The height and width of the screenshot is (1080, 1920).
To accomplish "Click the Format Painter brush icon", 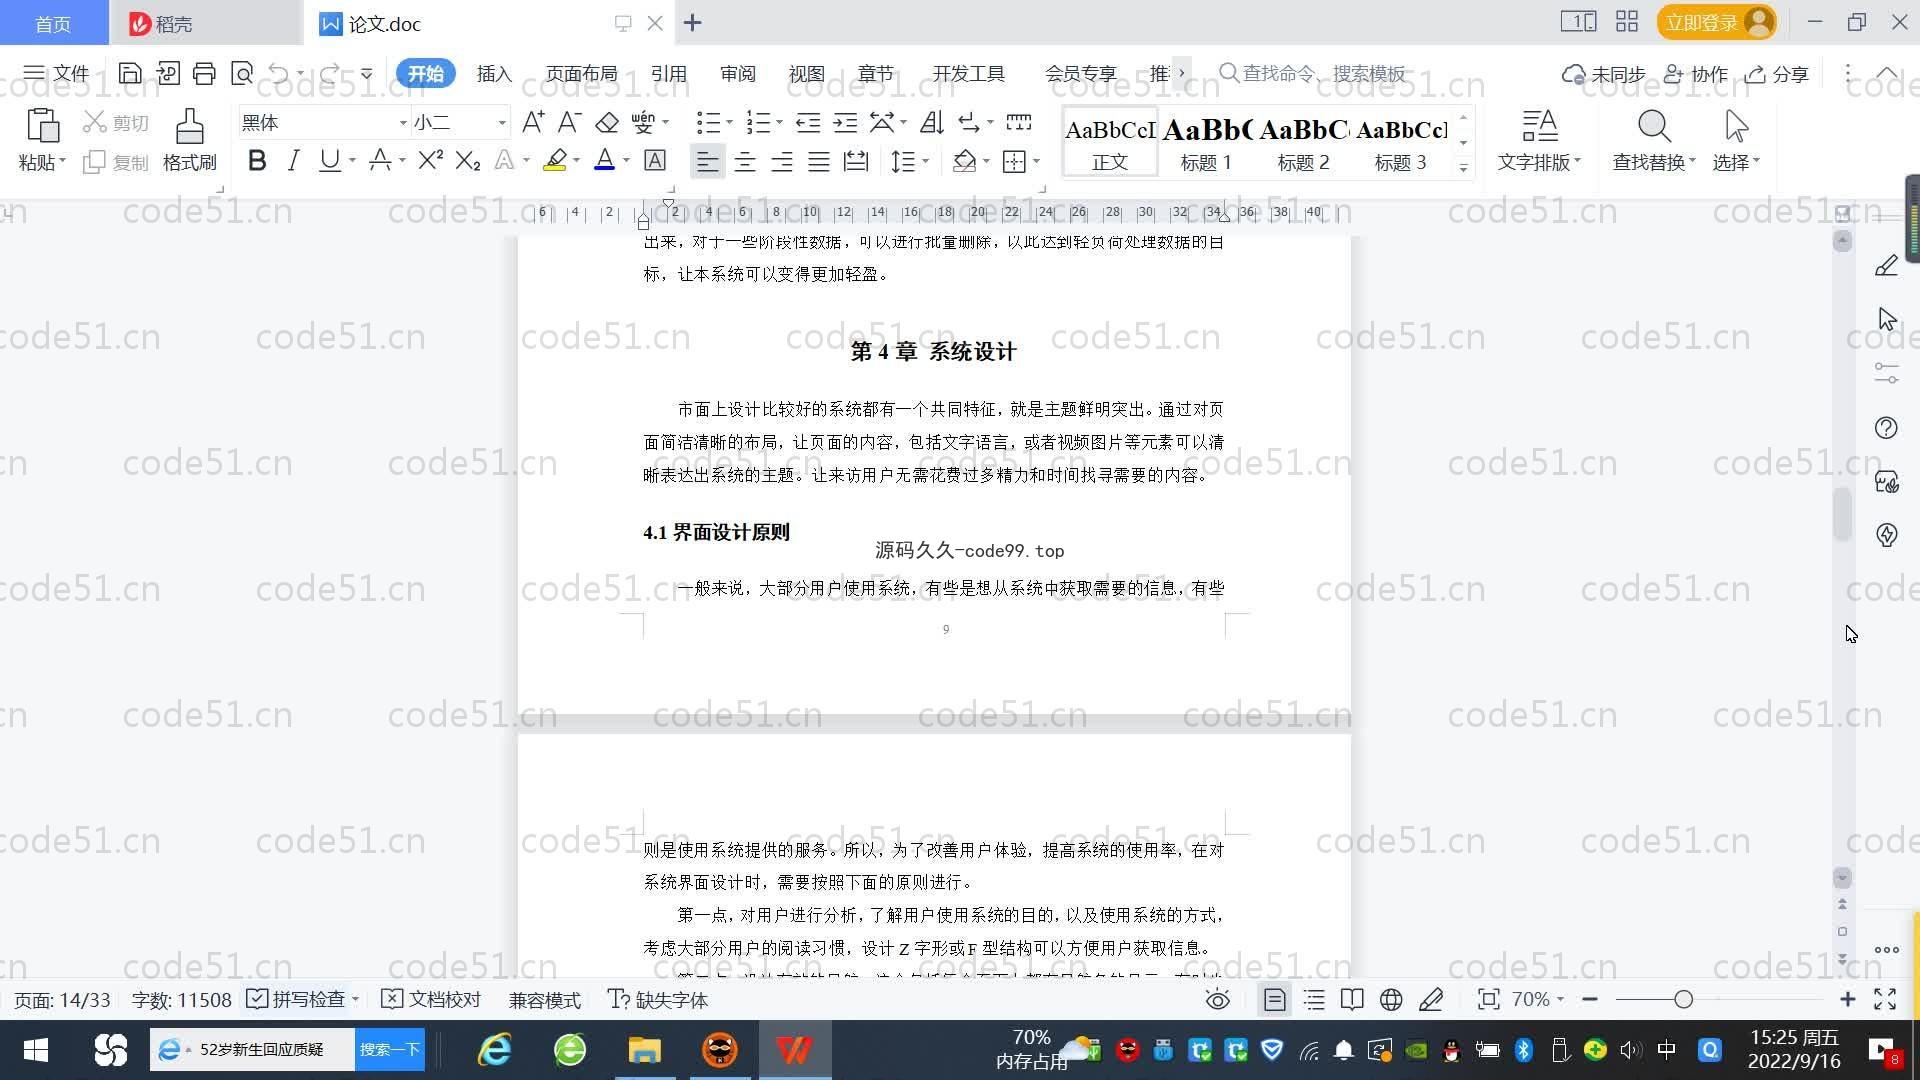I will pos(189,127).
